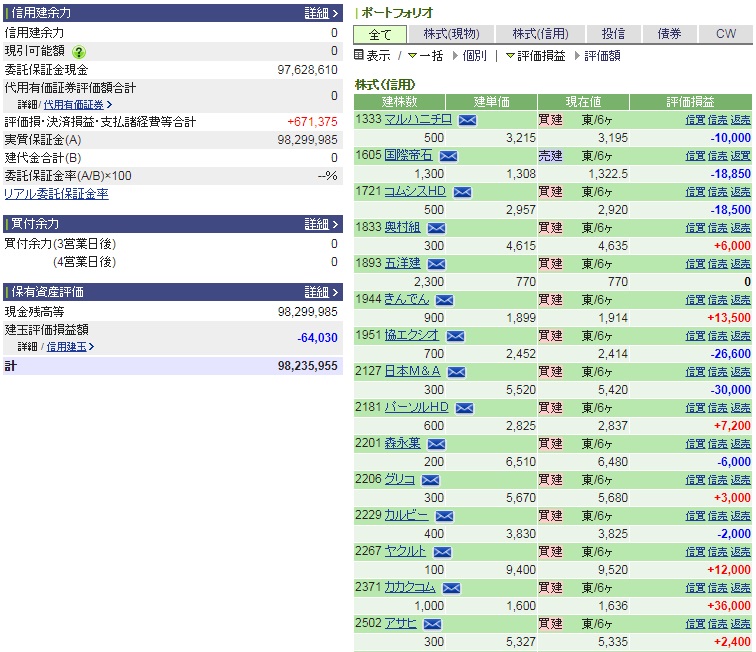Click the mail icon next to パーソルHD
The image size is (756, 652).
[464, 408]
